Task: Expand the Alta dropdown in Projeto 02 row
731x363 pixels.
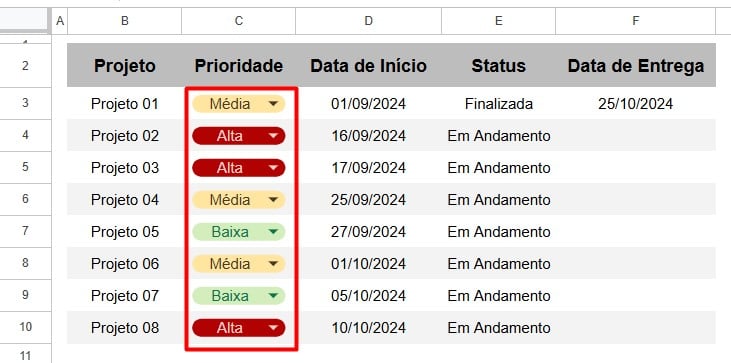Action: click(273, 136)
